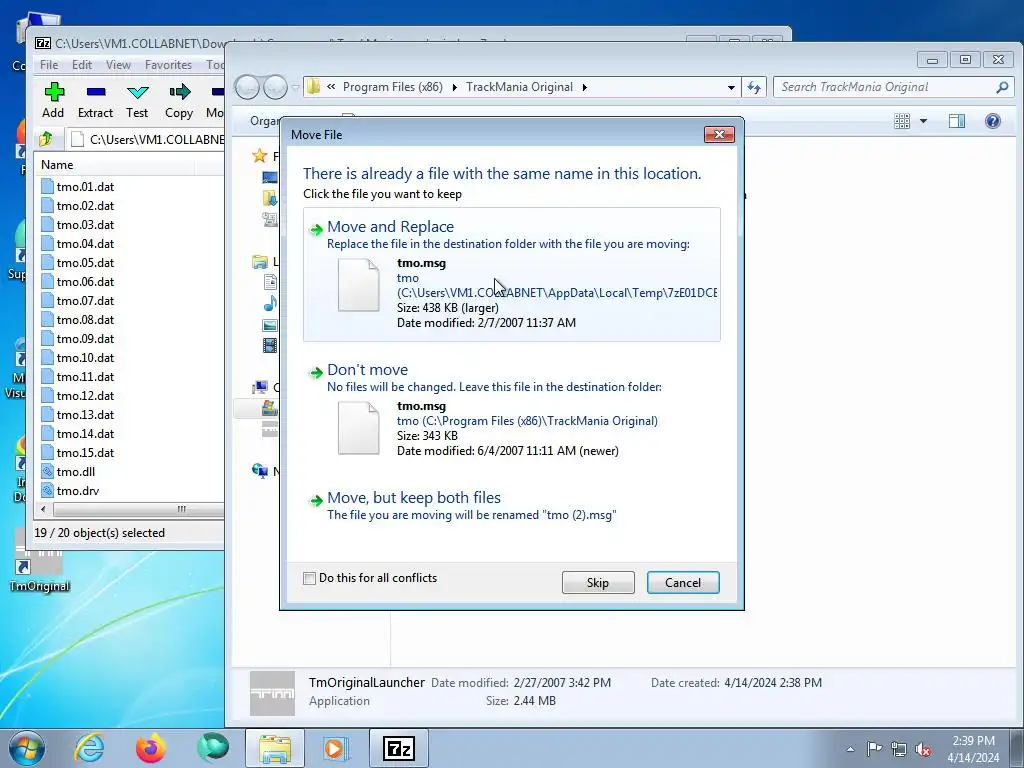Click TmOriginalLauncher thumbnail in details pane
This screenshot has width=1024, height=768.
click(272, 693)
